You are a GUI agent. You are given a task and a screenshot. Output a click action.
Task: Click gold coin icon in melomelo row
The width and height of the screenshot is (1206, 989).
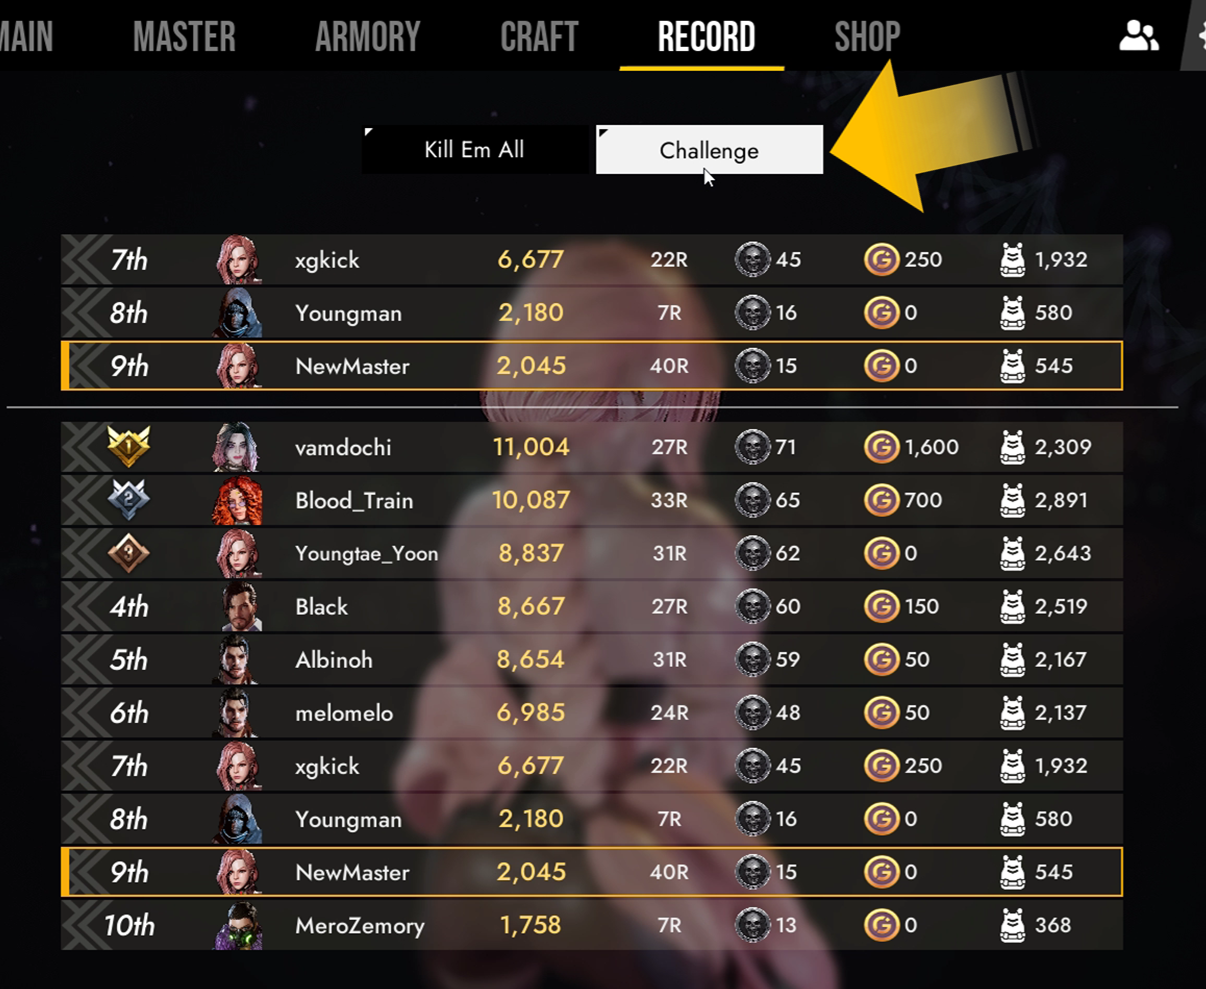click(x=881, y=713)
